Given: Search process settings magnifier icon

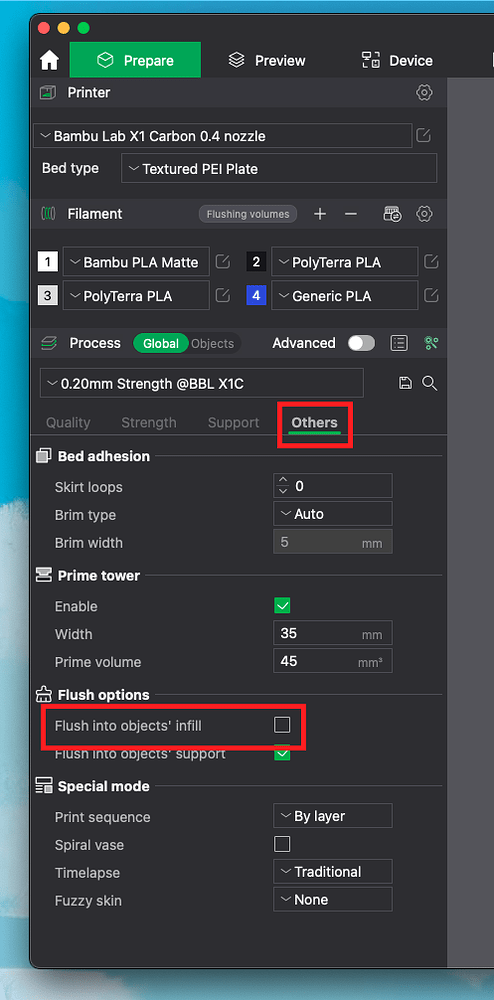Looking at the screenshot, I should (430, 383).
